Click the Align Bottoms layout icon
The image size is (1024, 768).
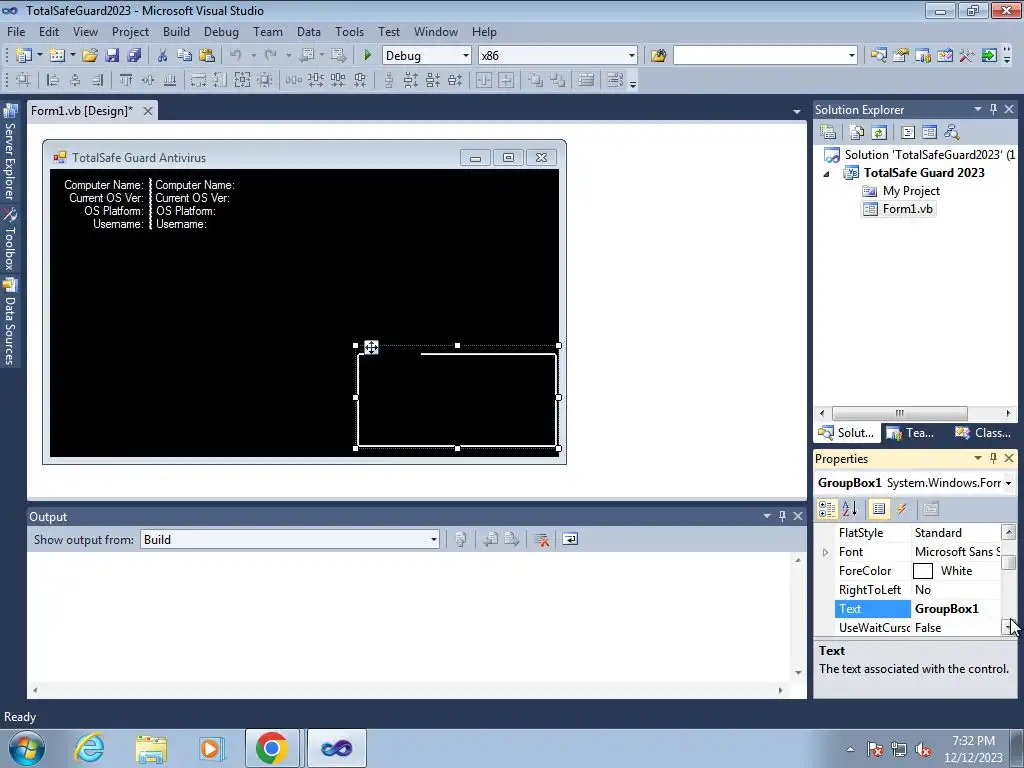tap(170, 80)
